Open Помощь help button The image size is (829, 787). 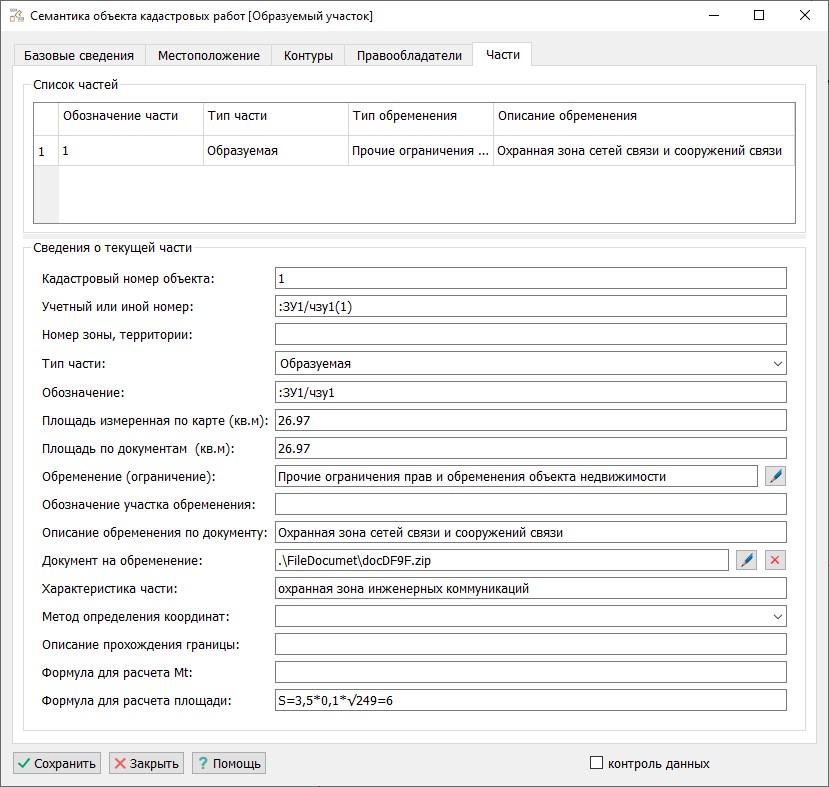228,763
